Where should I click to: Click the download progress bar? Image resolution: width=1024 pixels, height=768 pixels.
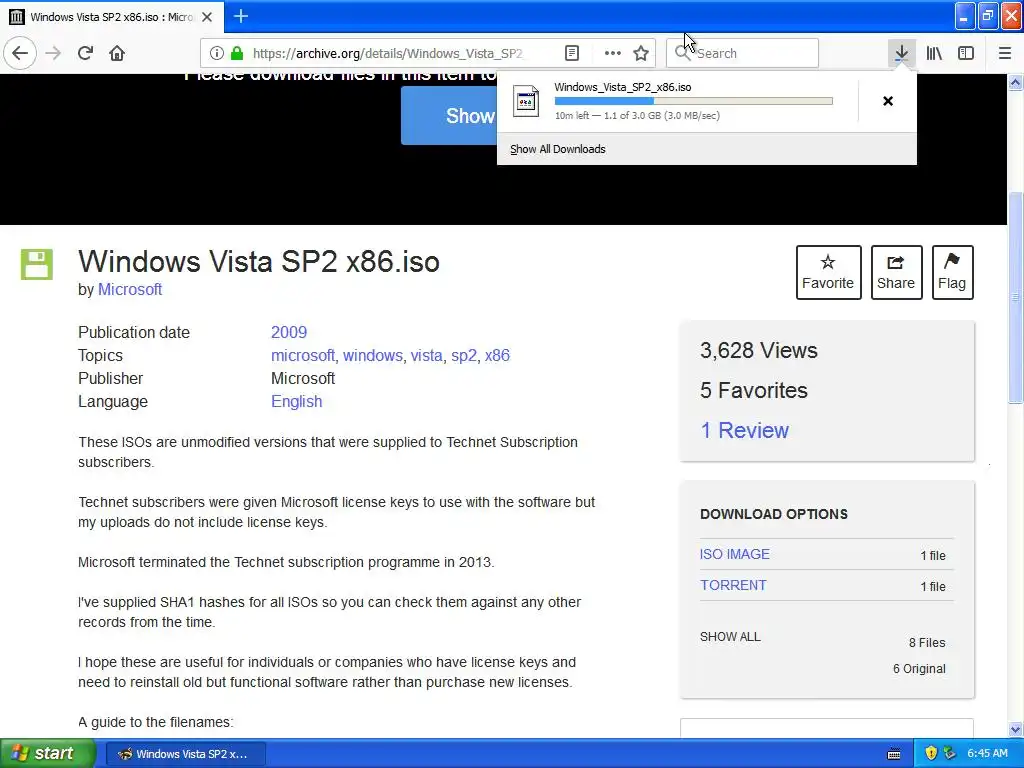[x=694, y=101]
